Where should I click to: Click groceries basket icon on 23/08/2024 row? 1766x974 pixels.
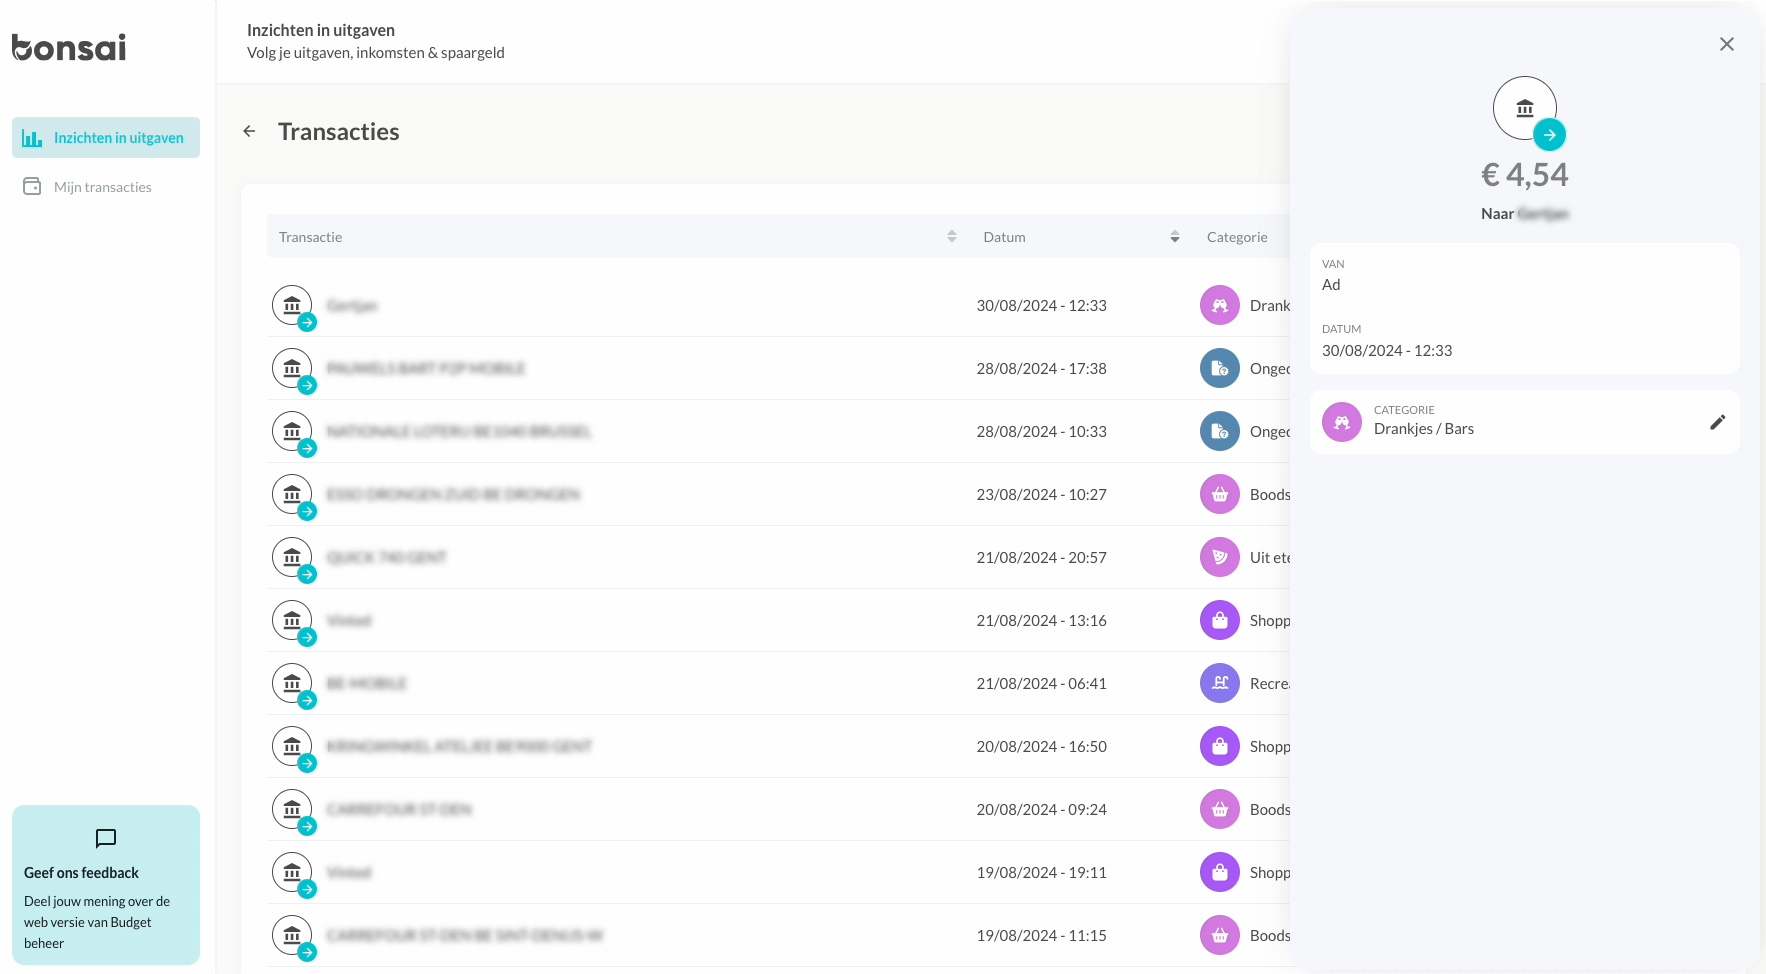[1220, 495]
